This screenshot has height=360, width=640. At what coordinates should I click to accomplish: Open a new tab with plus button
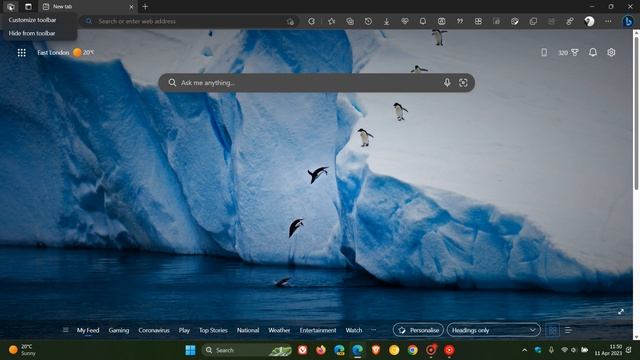click(x=145, y=7)
